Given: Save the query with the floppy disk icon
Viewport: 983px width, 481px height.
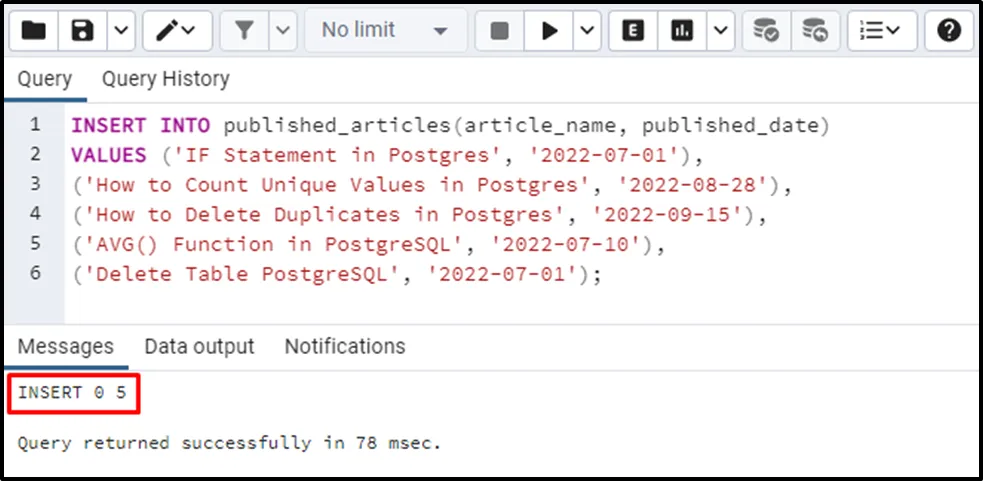Looking at the screenshot, I should (82, 31).
